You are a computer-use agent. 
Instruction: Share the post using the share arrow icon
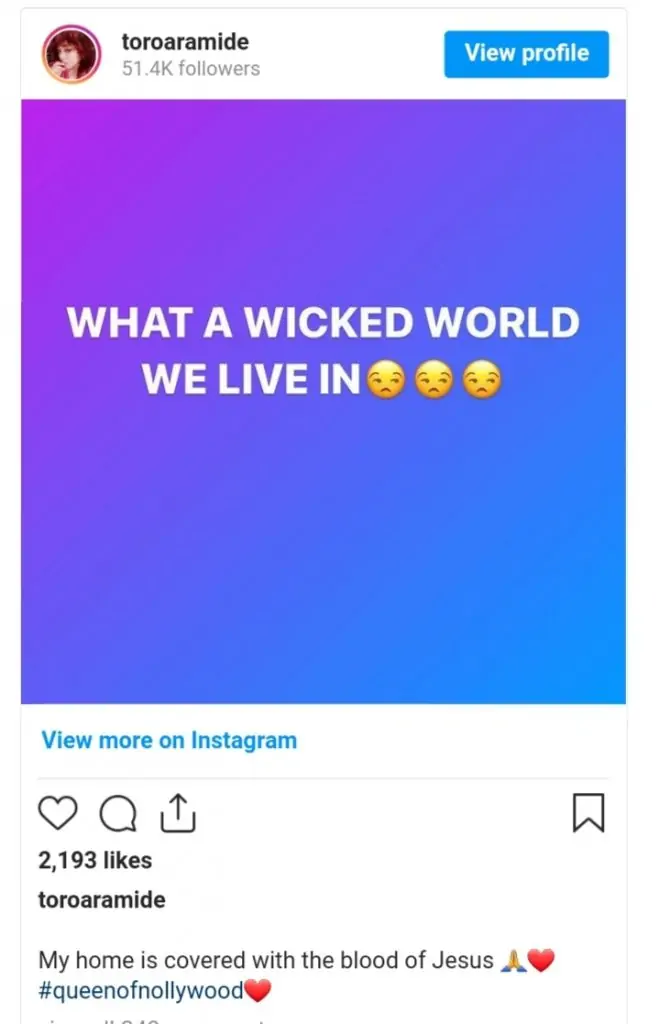tap(178, 813)
